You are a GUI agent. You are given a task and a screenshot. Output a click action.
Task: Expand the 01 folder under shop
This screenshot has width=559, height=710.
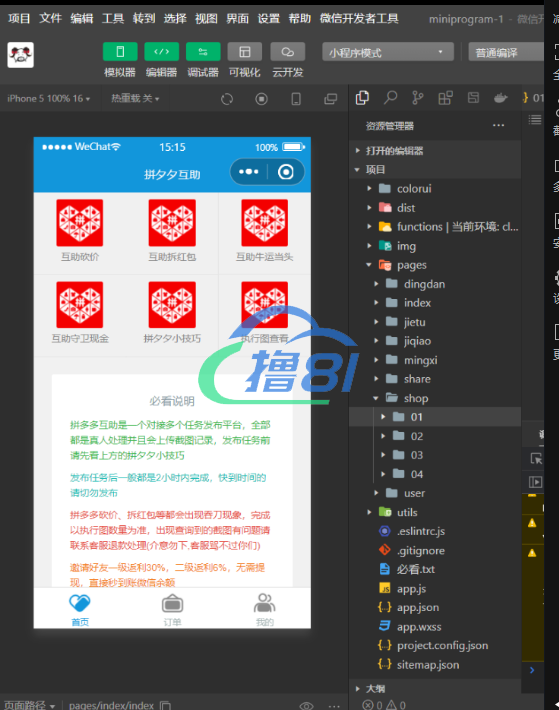(435, 417)
